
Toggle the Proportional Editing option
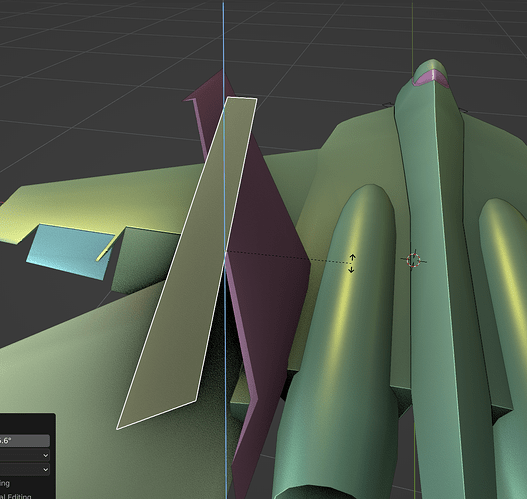[x=16, y=496]
